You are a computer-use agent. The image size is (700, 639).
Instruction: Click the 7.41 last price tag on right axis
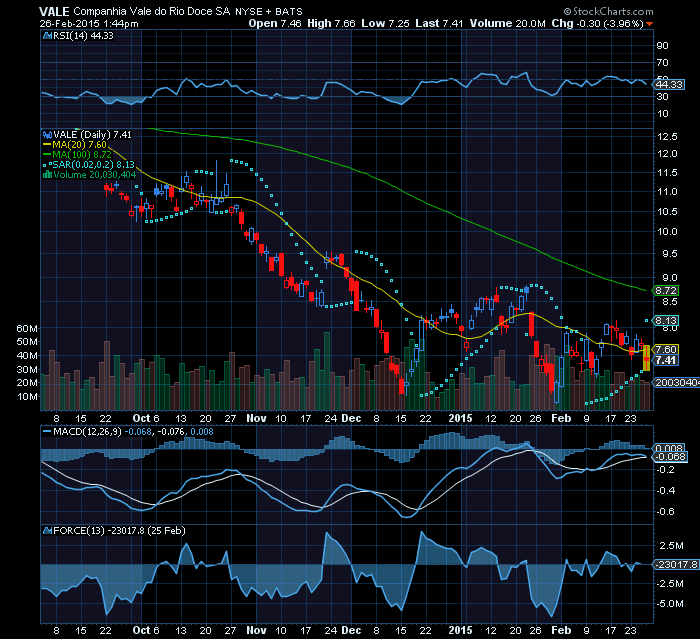(x=666, y=360)
